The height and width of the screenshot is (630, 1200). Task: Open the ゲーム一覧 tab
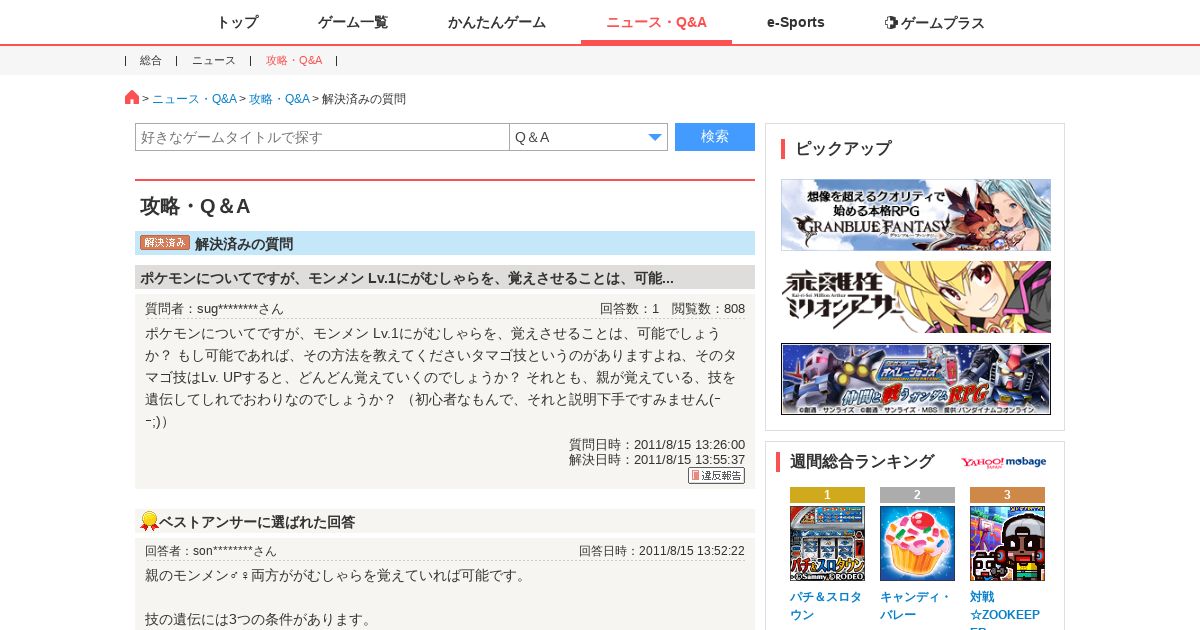click(353, 22)
